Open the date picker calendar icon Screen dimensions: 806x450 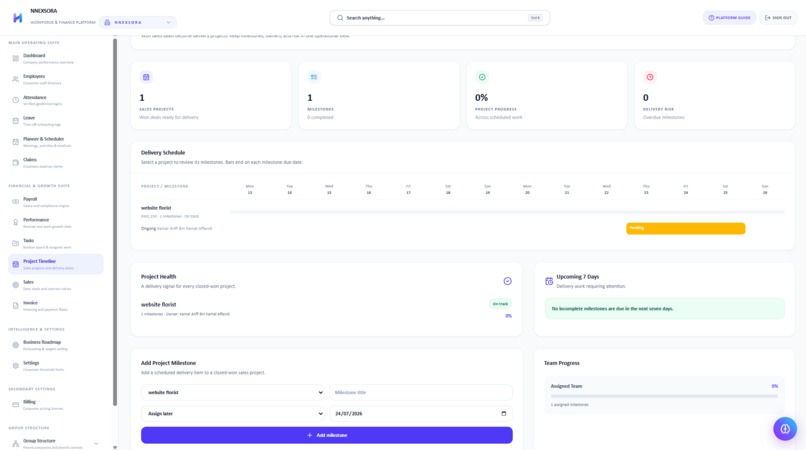[504, 413]
